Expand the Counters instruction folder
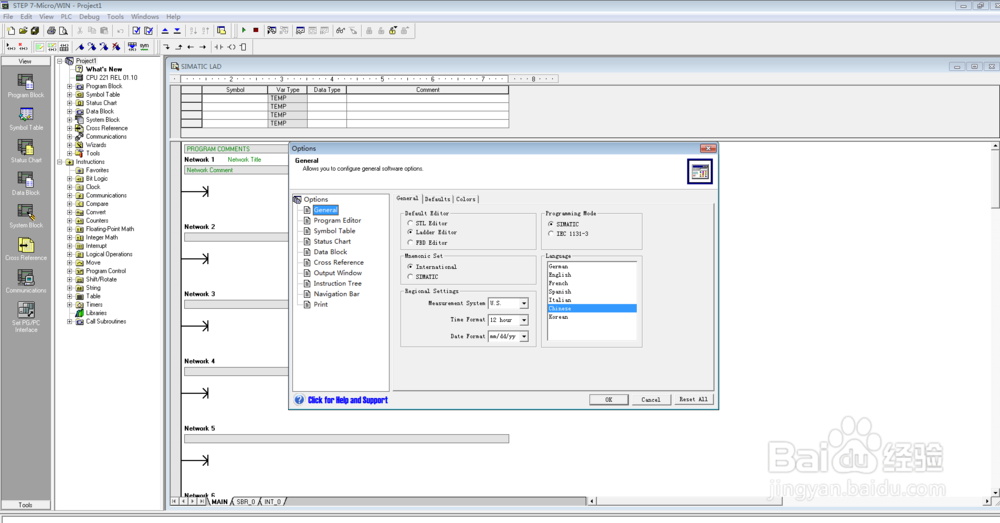Screen dimensions: 1000x523 click(70, 221)
